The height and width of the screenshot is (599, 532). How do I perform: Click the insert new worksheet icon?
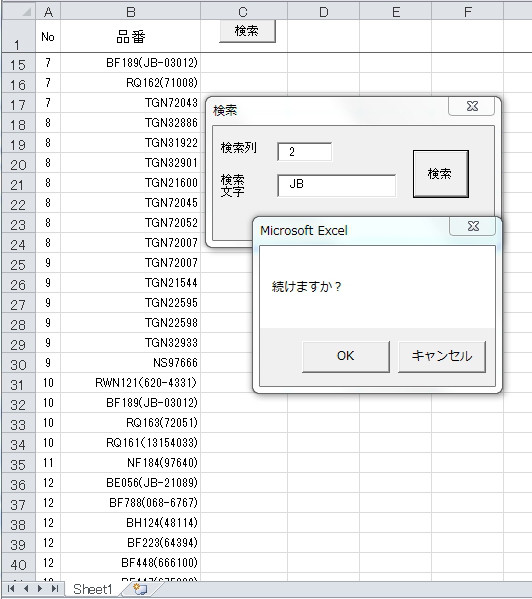pos(140,589)
